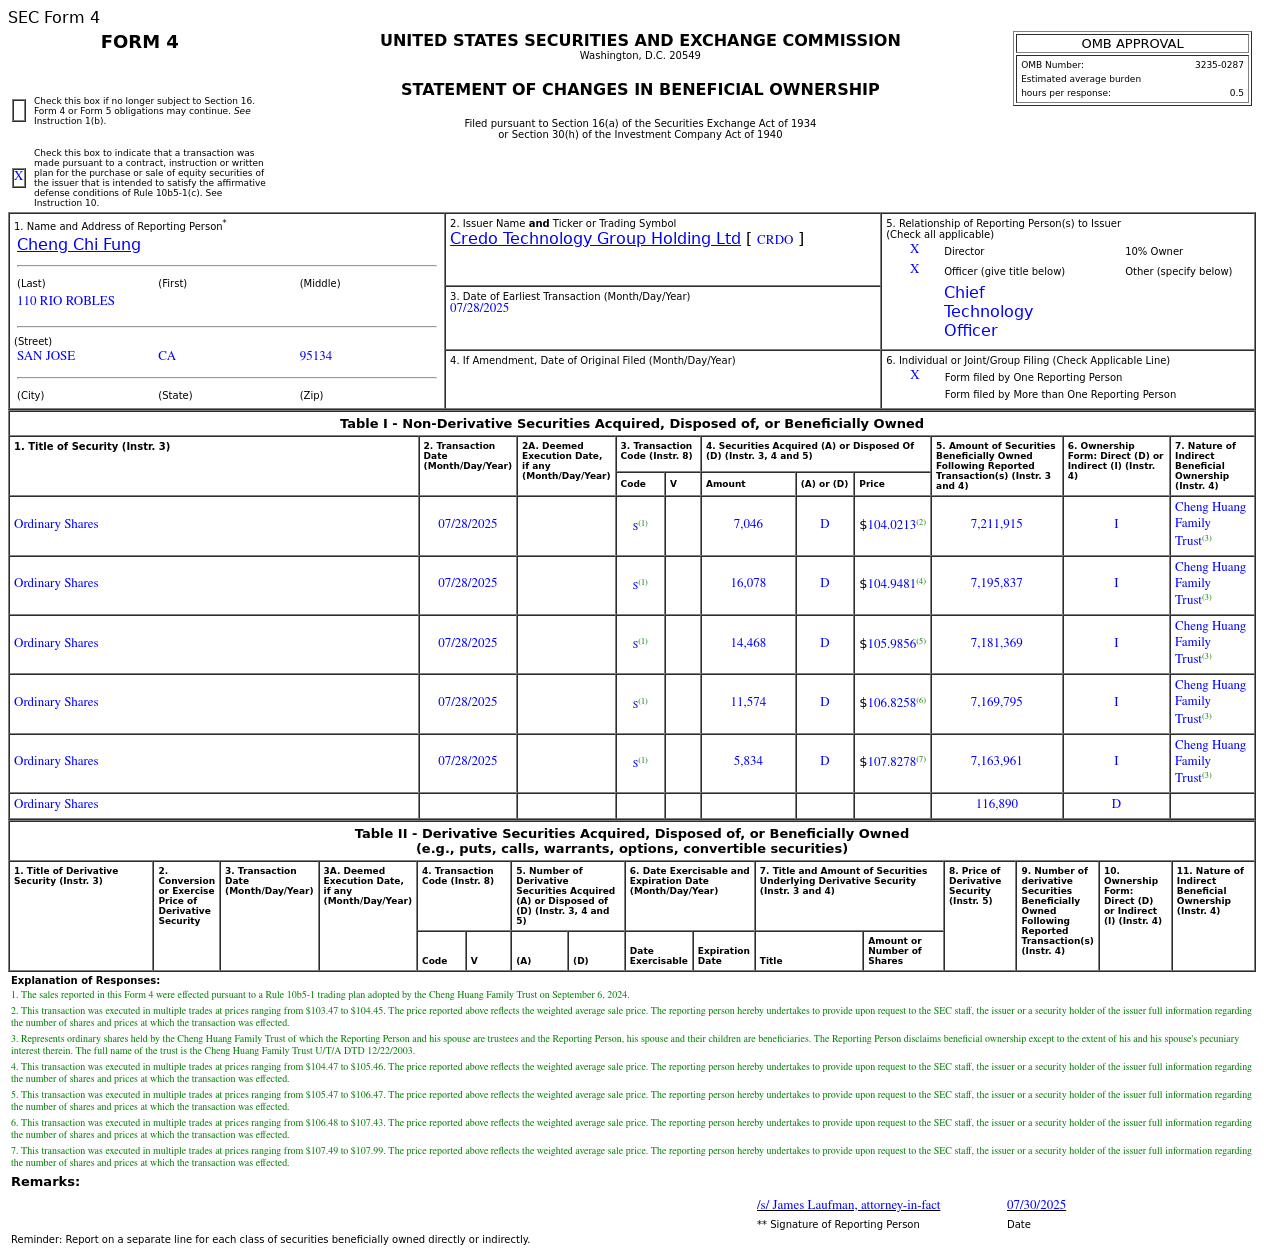The height and width of the screenshot is (1249, 1264).
Task: Click the 07/30/2025 signature date
Action: [1036, 1205]
